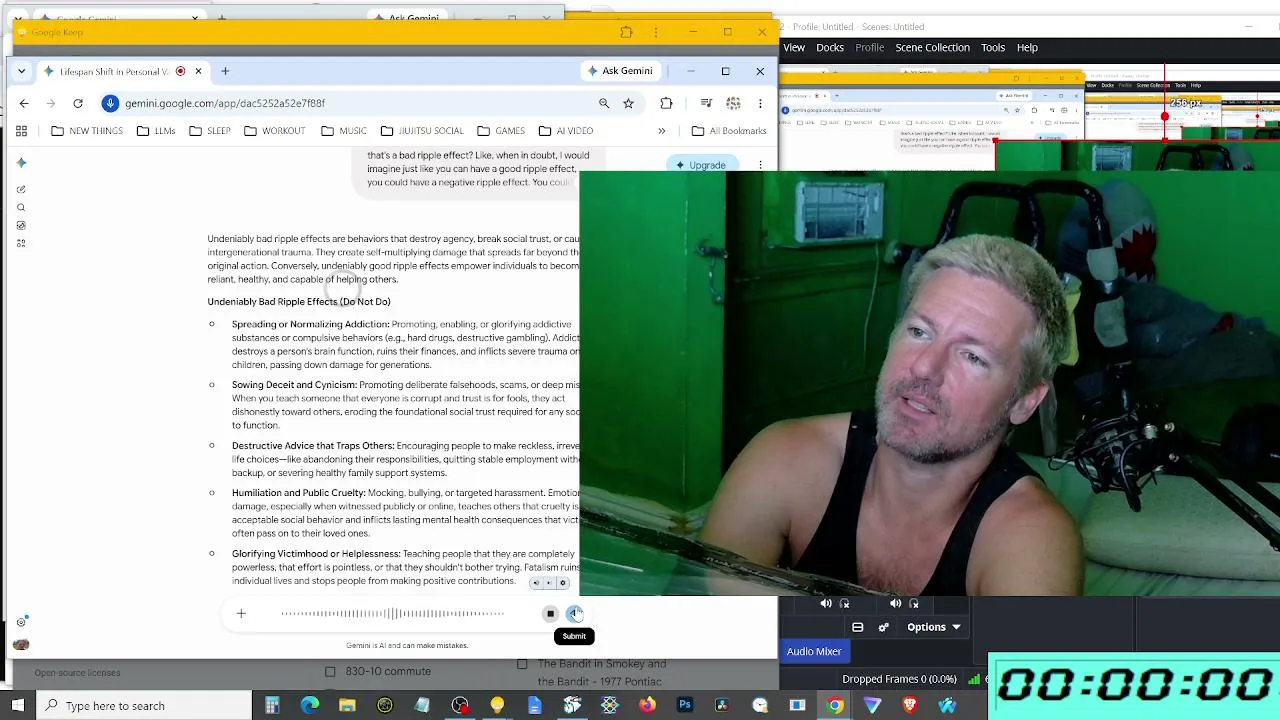1280x720 pixels.
Task: Click the Windows Start button
Action: [17, 705]
